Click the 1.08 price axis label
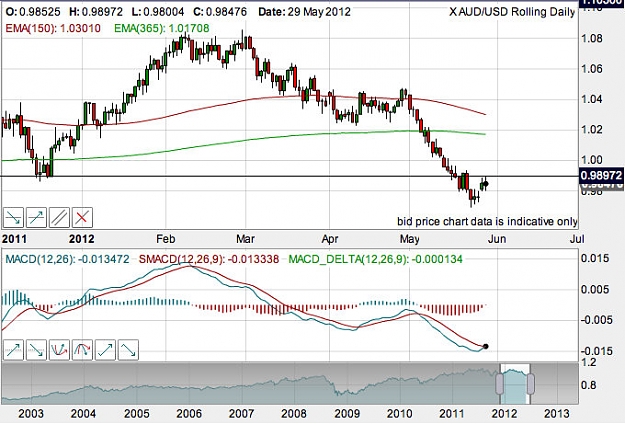This screenshot has width=625, height=424. coord(592,39)
